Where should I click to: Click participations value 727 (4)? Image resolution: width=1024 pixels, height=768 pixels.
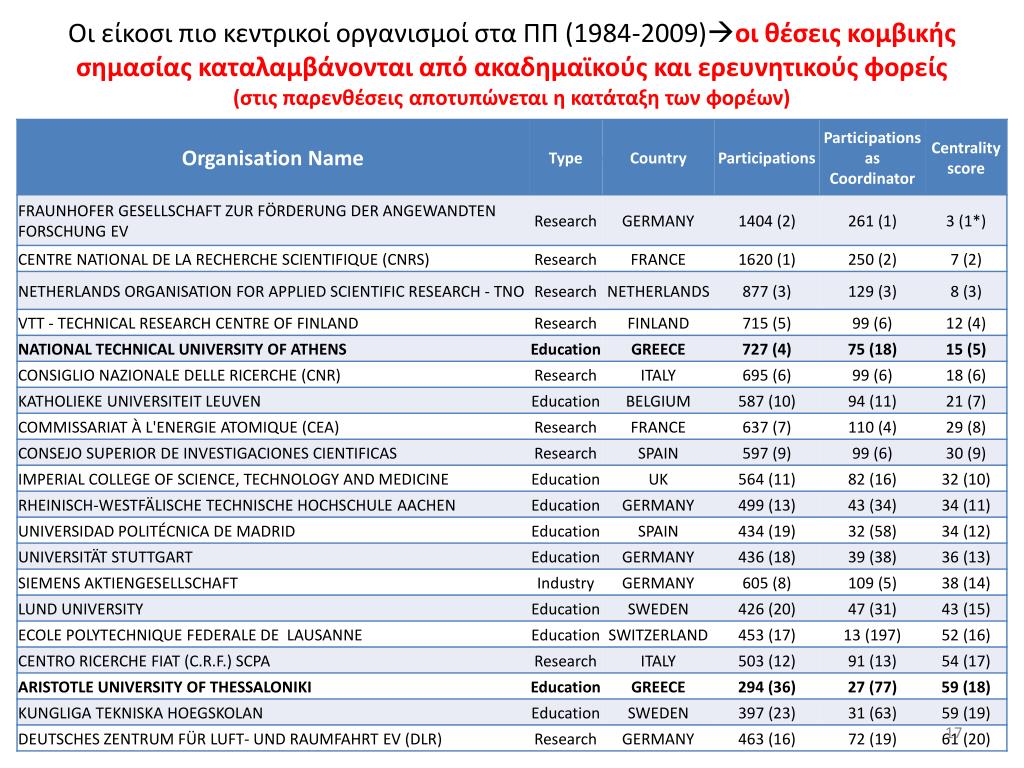[x=767, y=349]
